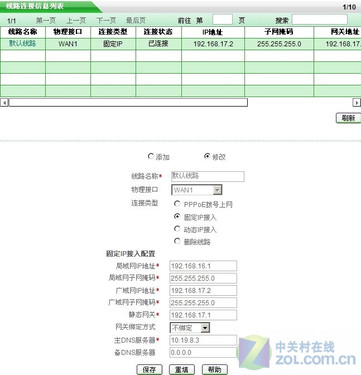The image size is (361, 375).
Task: Click the 线路名称 input field
Action: click(x=208, y=176)
